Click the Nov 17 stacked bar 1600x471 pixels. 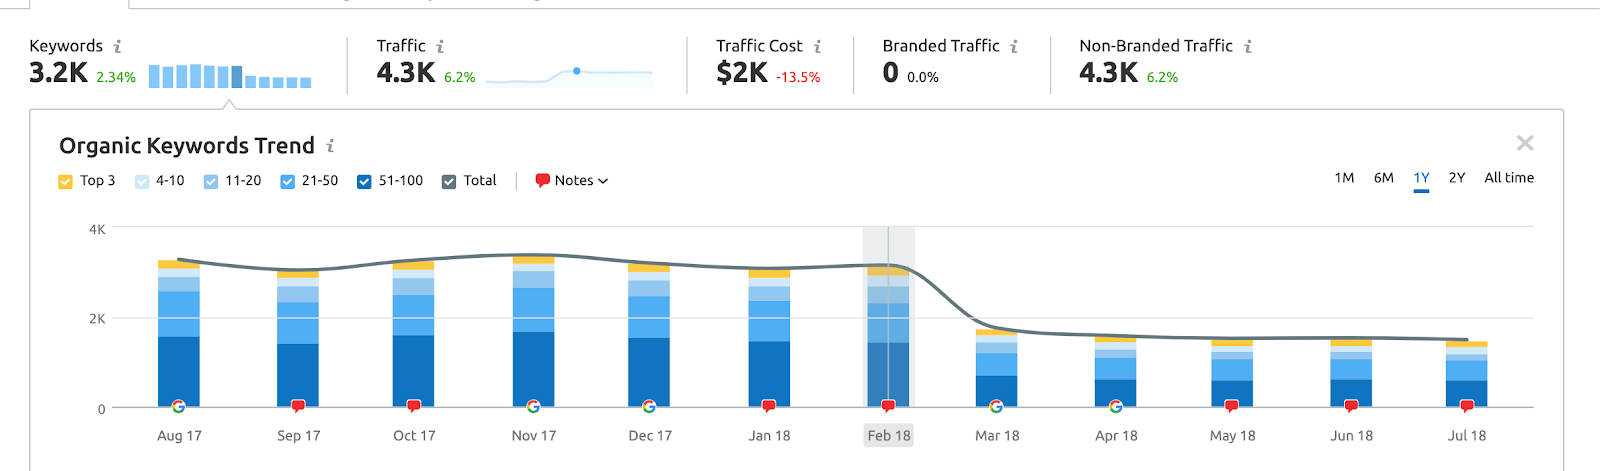[x=533, y=332]
